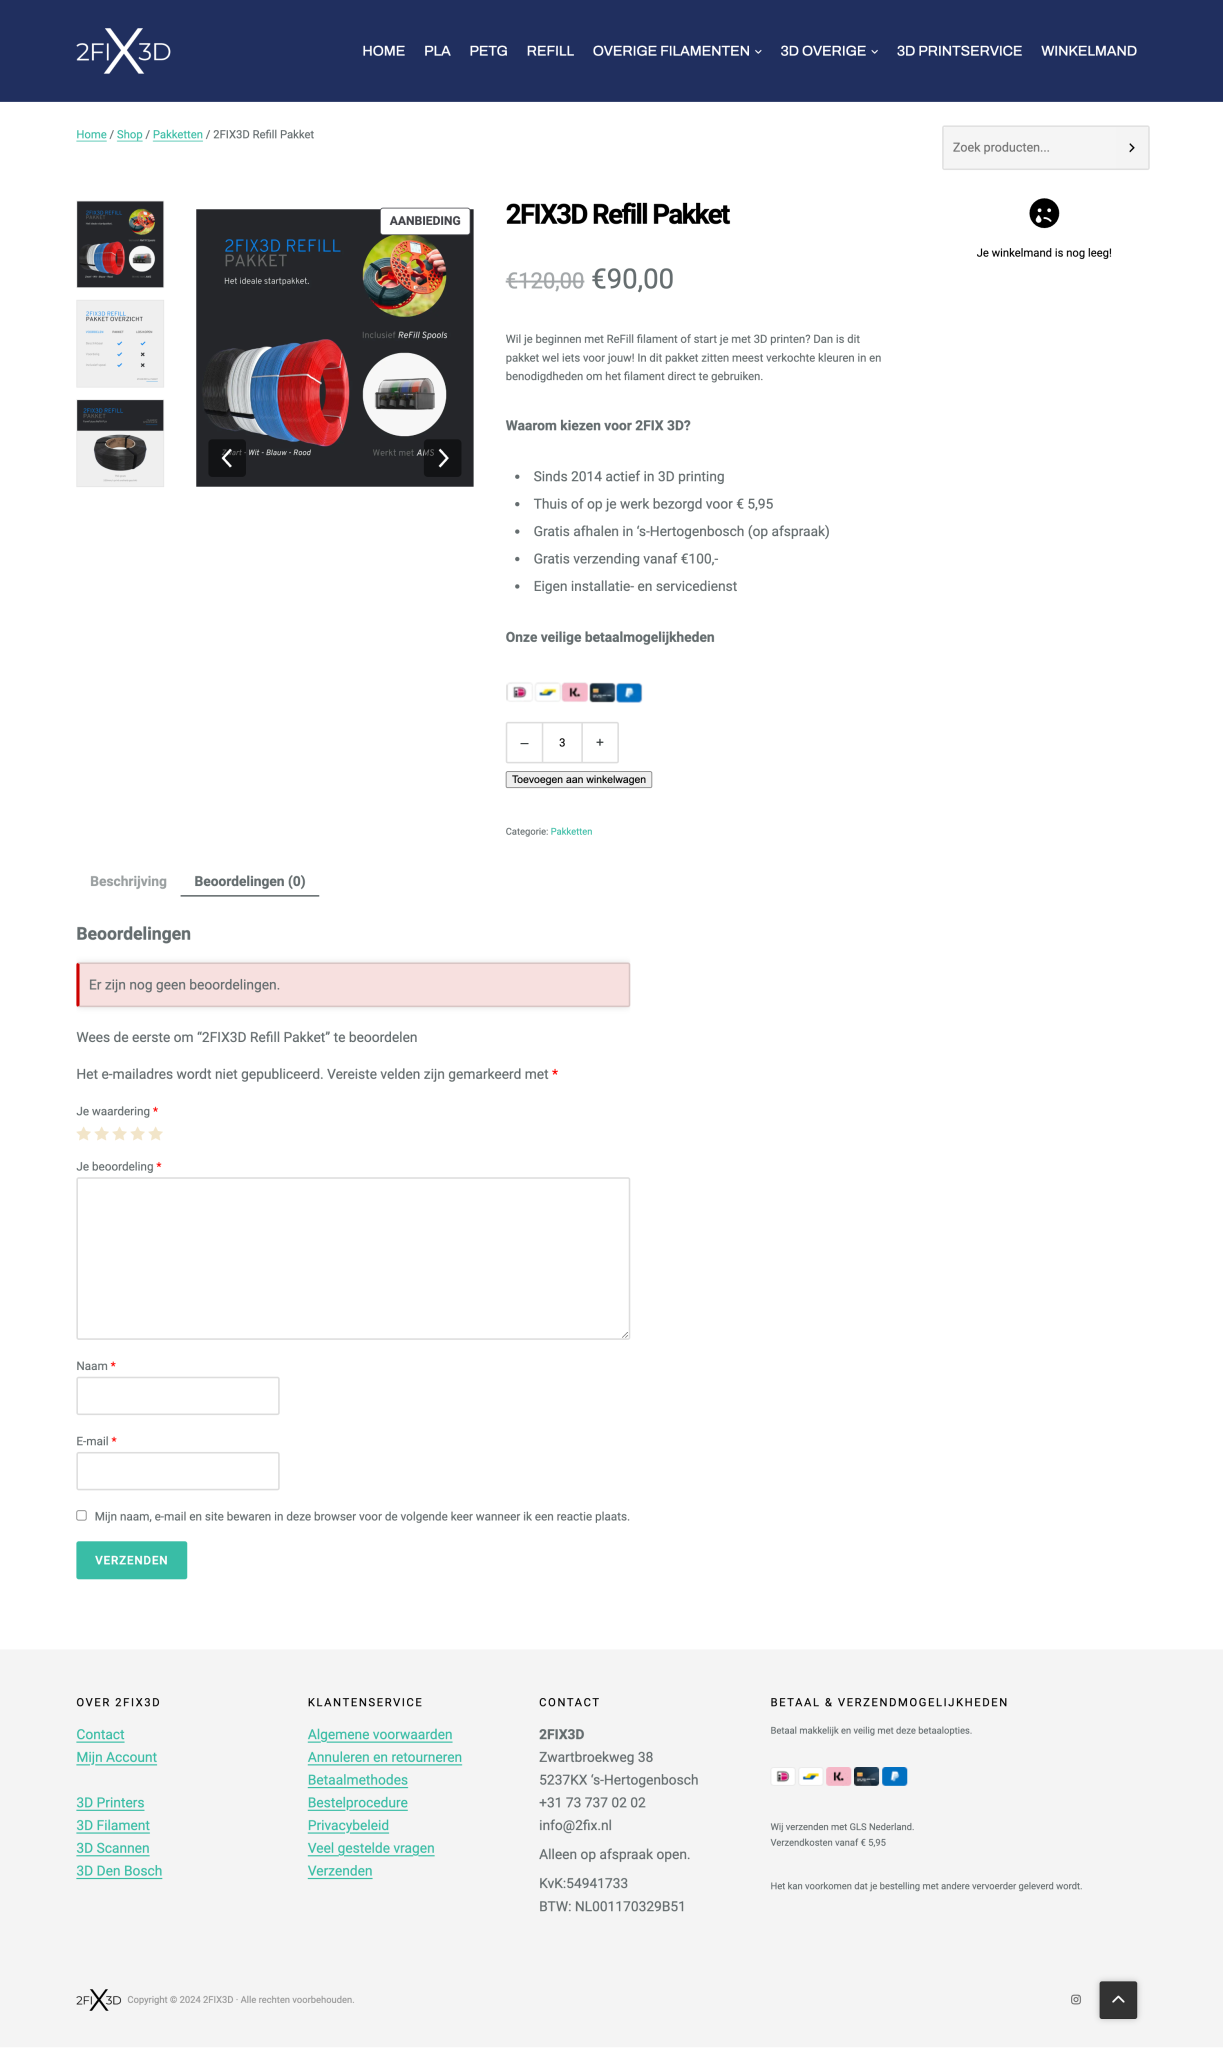This screenshot has width=1223, height=2048.
Task: Click the PayPal payment icon under betaalmogelijkheden
Action: pos(629,692)
